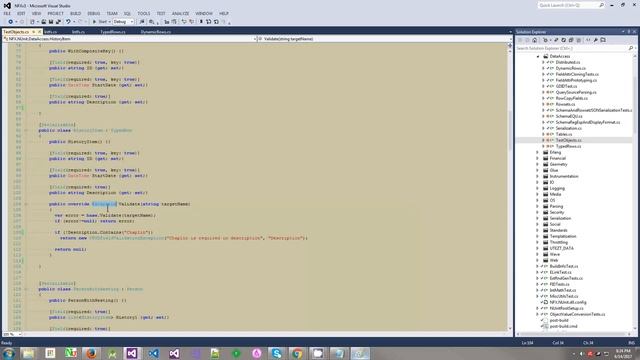Click the Home icon in Solution Explorer

[534, 40]
